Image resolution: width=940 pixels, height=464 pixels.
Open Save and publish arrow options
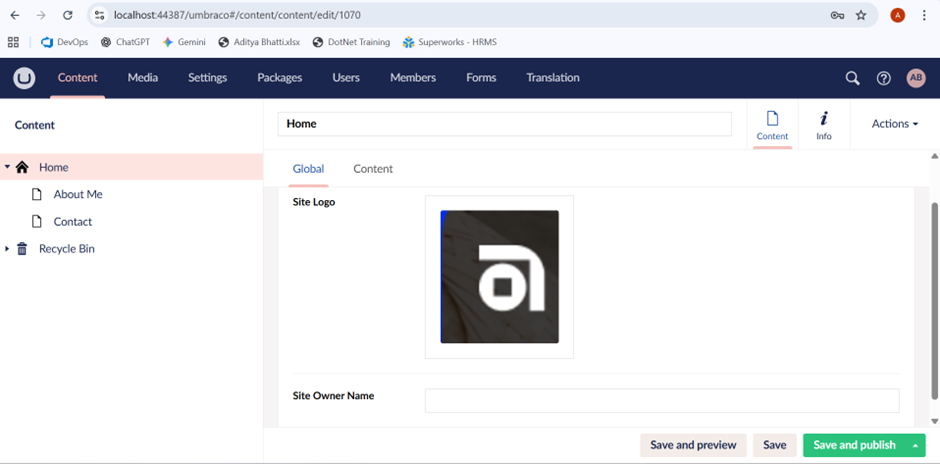point(915,445)
